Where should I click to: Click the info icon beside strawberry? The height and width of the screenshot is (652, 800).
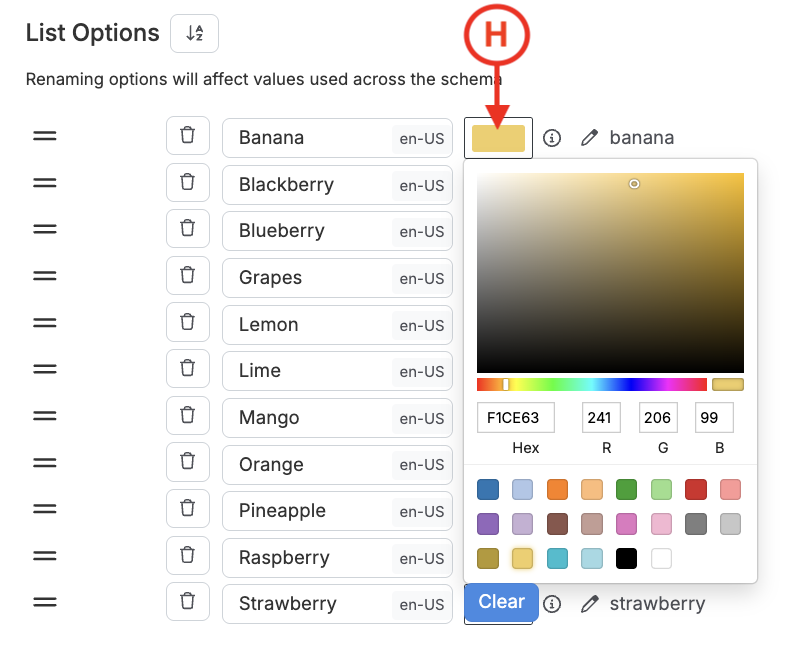552,604
